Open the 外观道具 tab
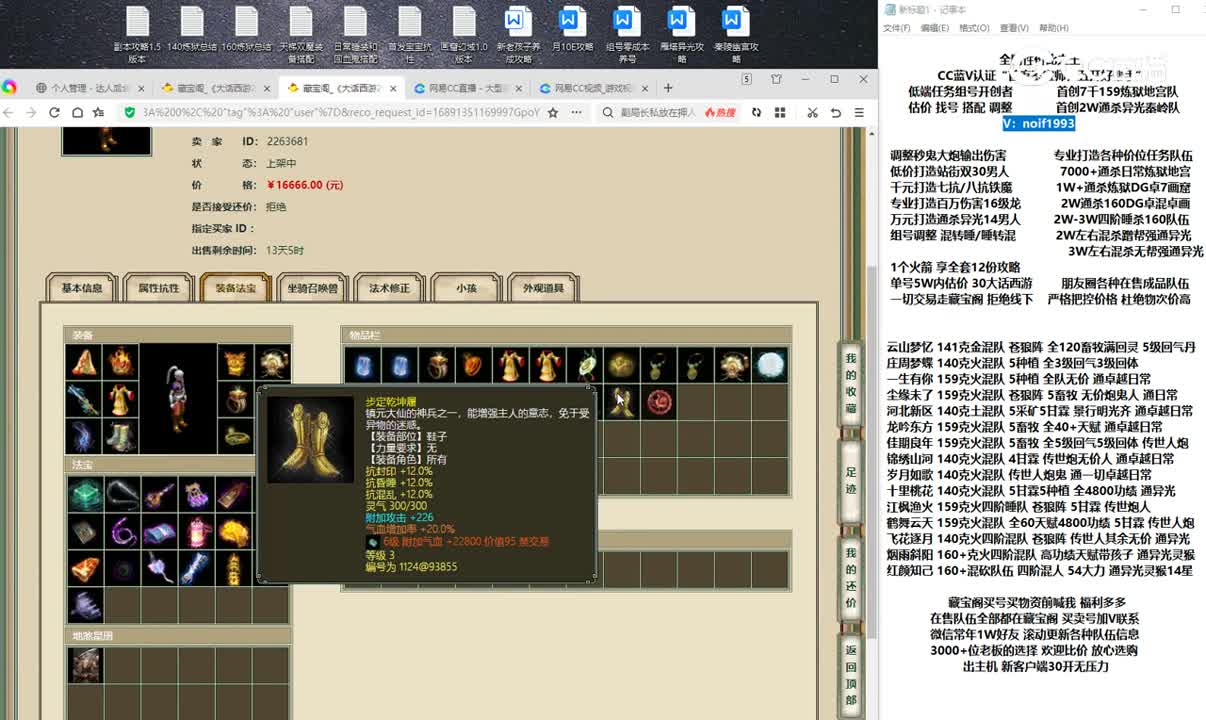The image size is (1206, 720). [x=543, y=288]
